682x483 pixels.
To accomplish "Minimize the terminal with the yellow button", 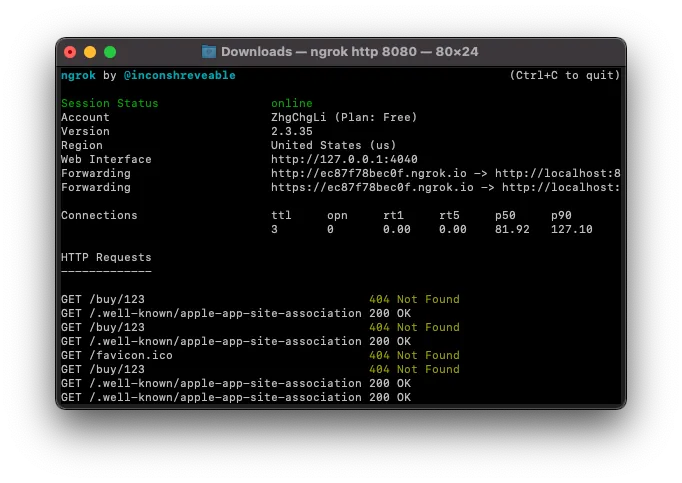I will coord(90,52).
